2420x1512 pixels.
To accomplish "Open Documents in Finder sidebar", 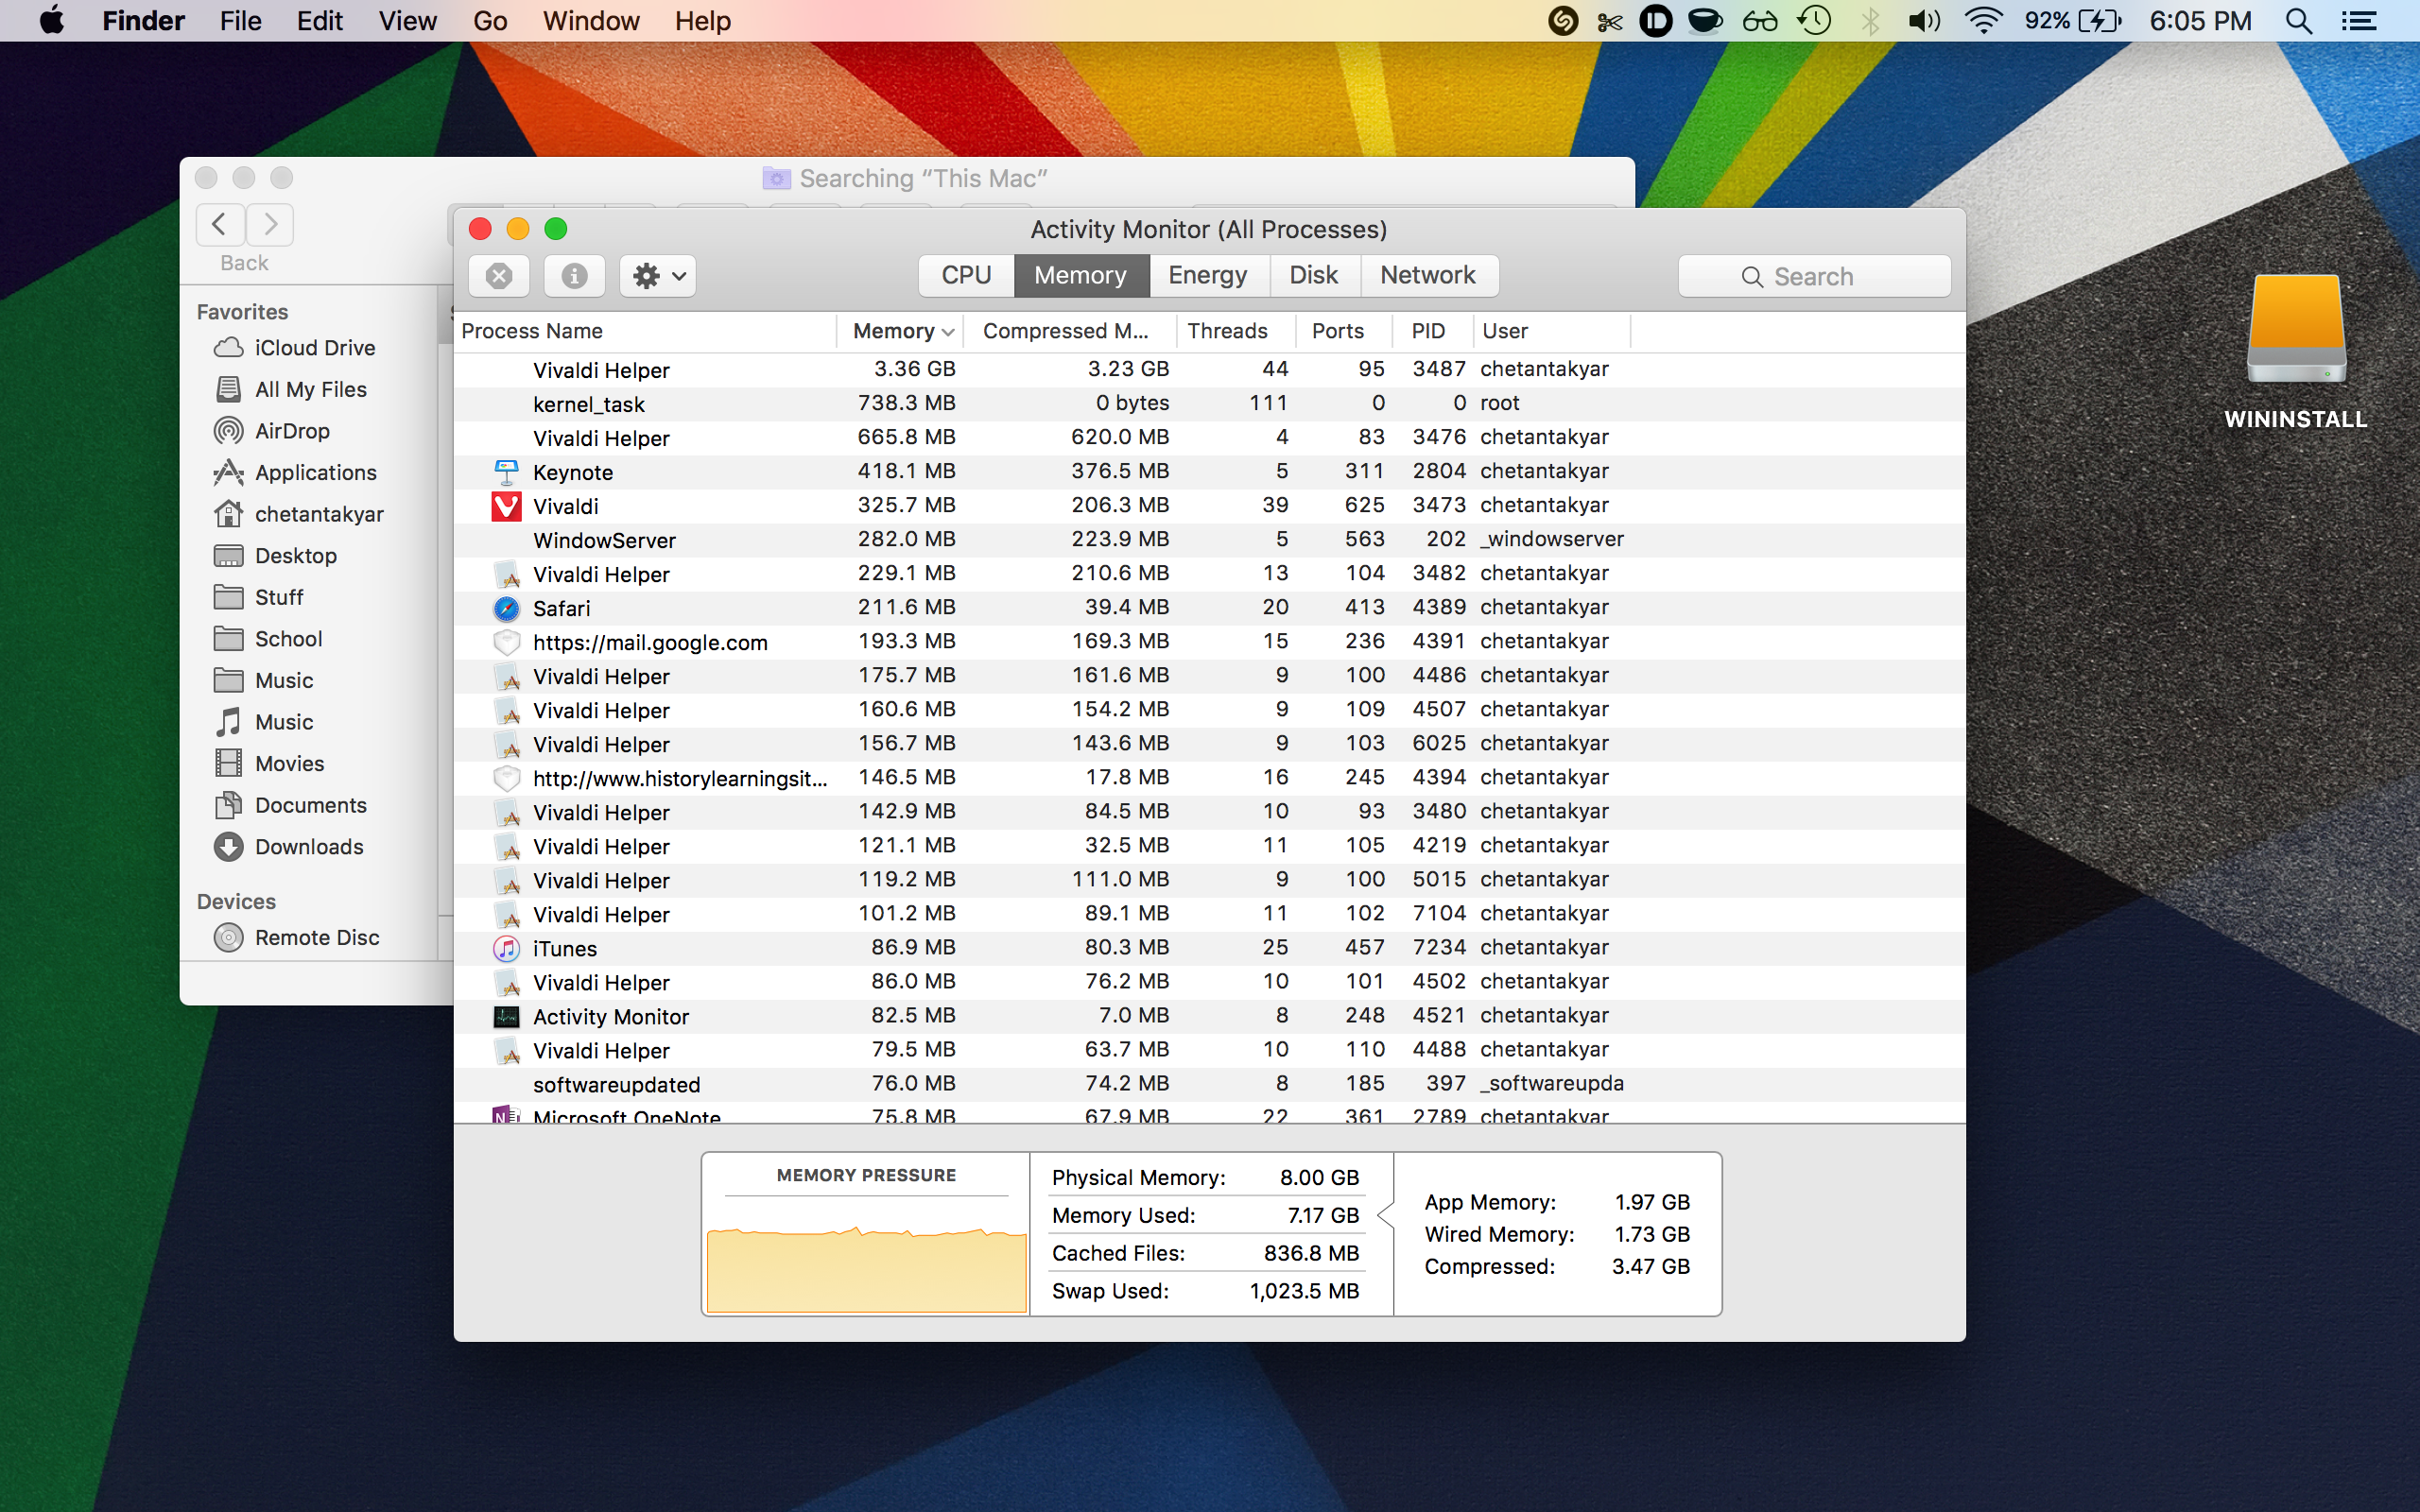I will click(x=310, y=805).
